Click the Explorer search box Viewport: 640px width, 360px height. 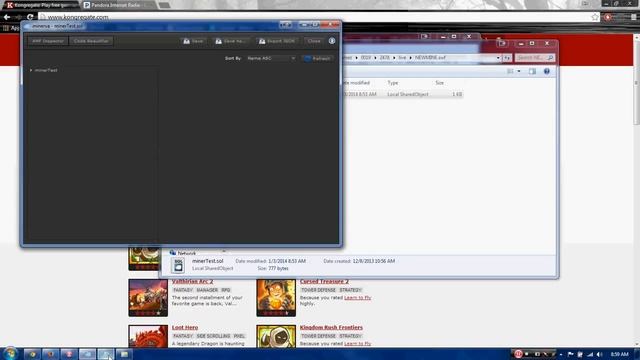point(534,58)
